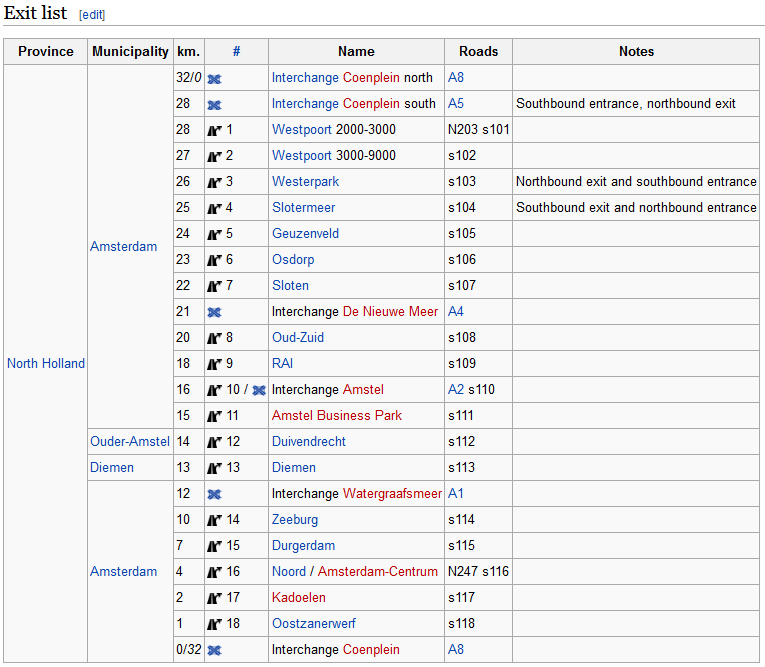The height and width of the screenshot is (667, 765).
Task: Click the interchange icon in Coenplein north row
Action: pos(214,78)
